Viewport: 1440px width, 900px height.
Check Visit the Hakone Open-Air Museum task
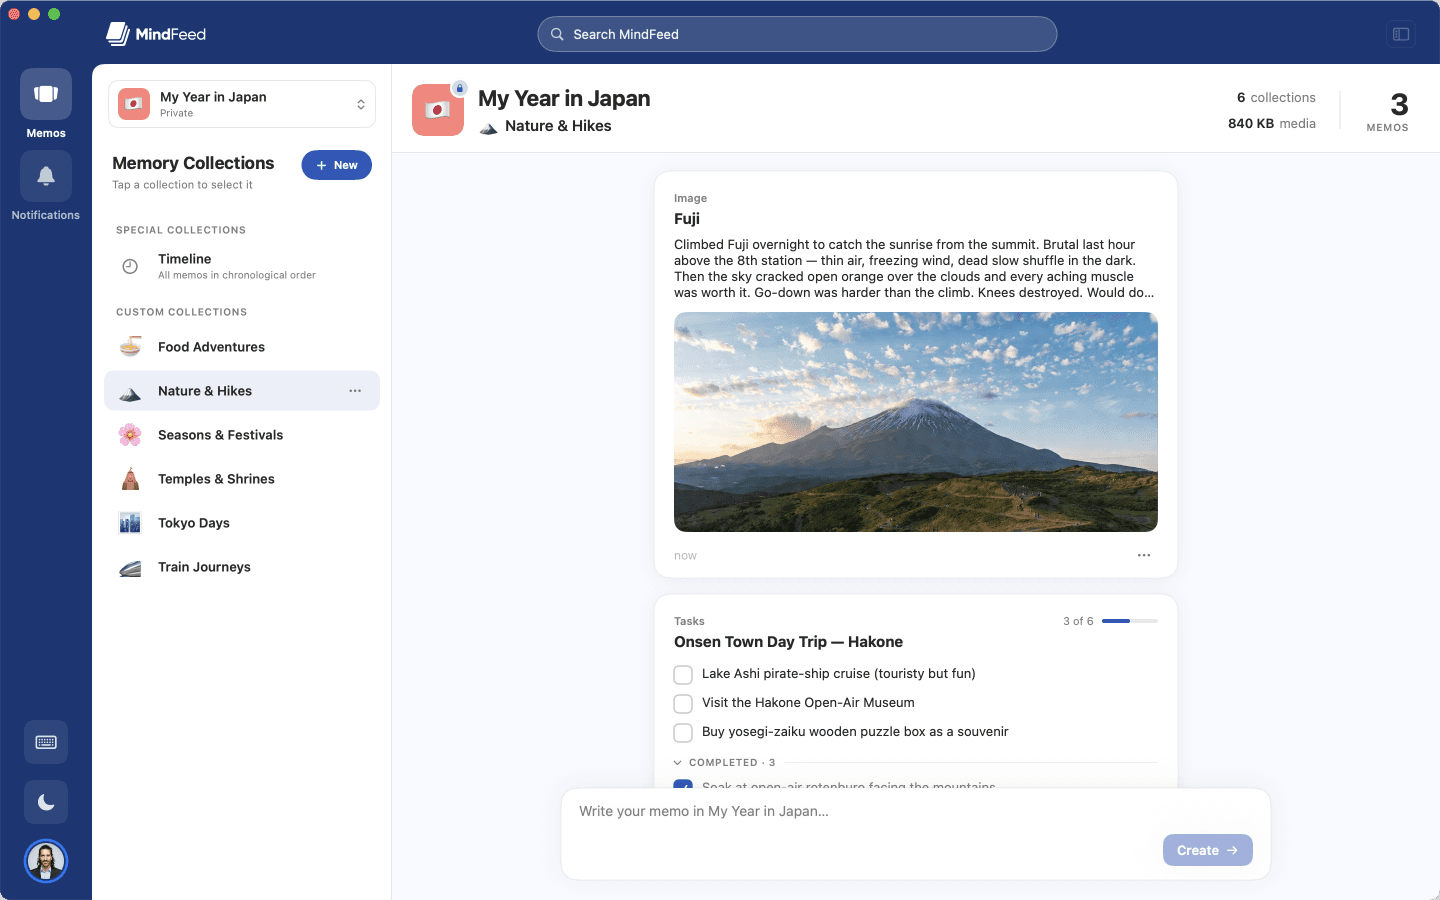683,704
